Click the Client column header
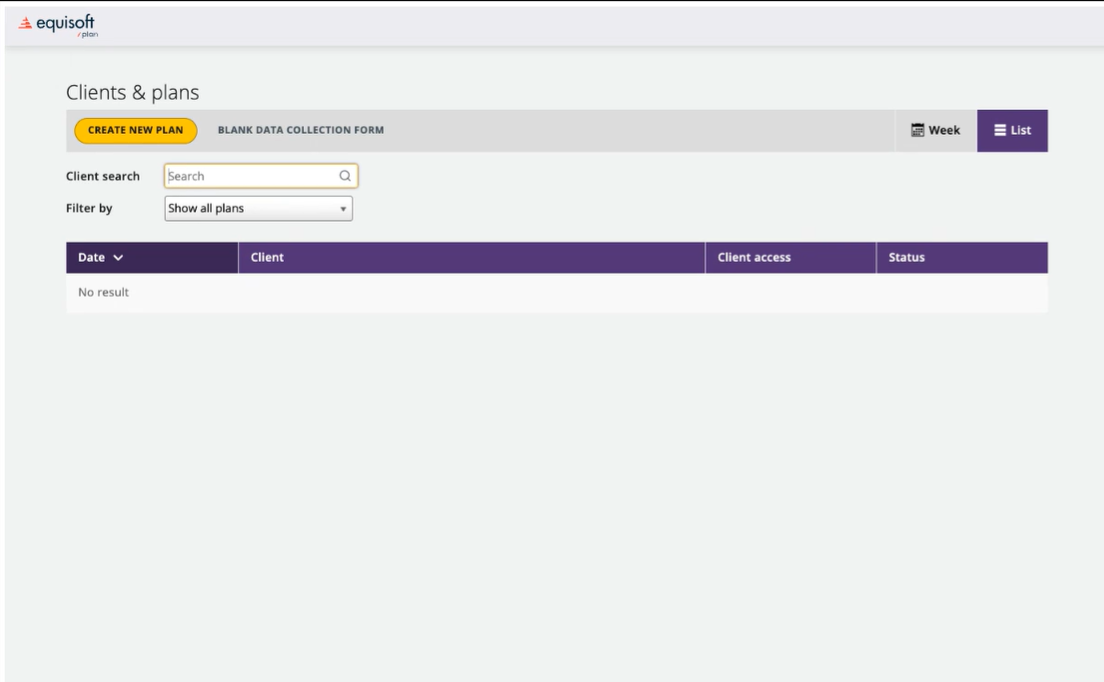 [x=270, y=258]
